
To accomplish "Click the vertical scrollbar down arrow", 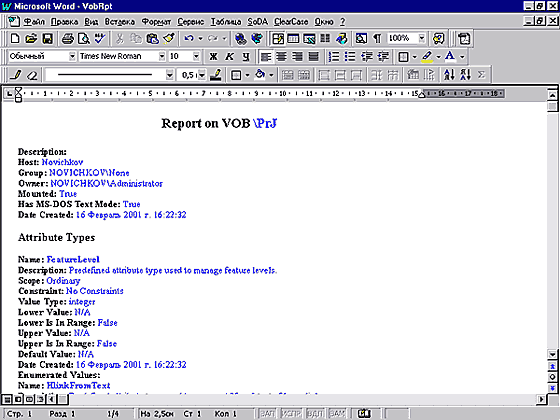I will [x=552, y=354].
